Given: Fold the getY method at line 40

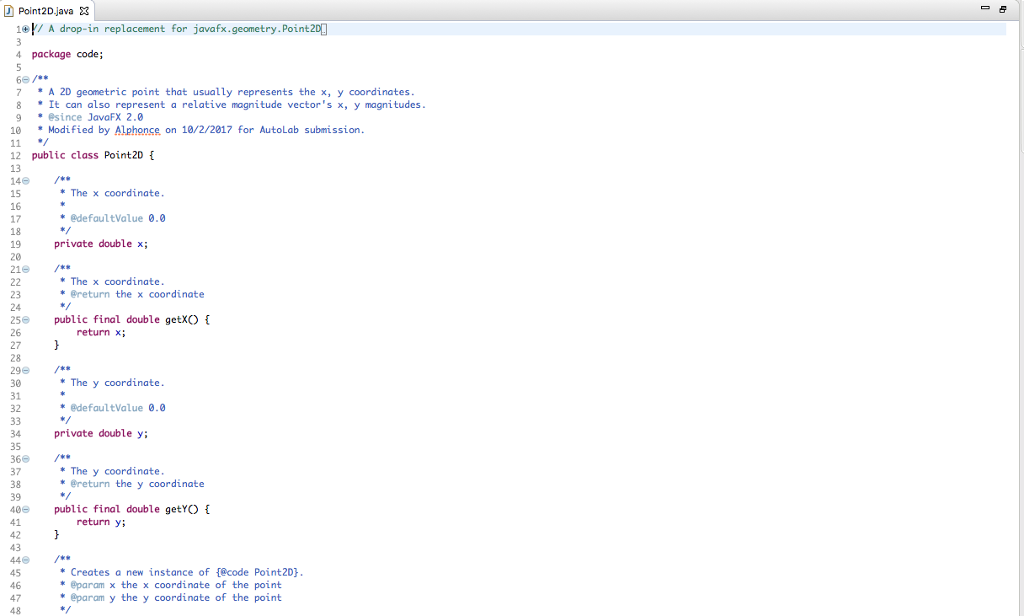Looking at the screenshot, I should tap(25, 508).
